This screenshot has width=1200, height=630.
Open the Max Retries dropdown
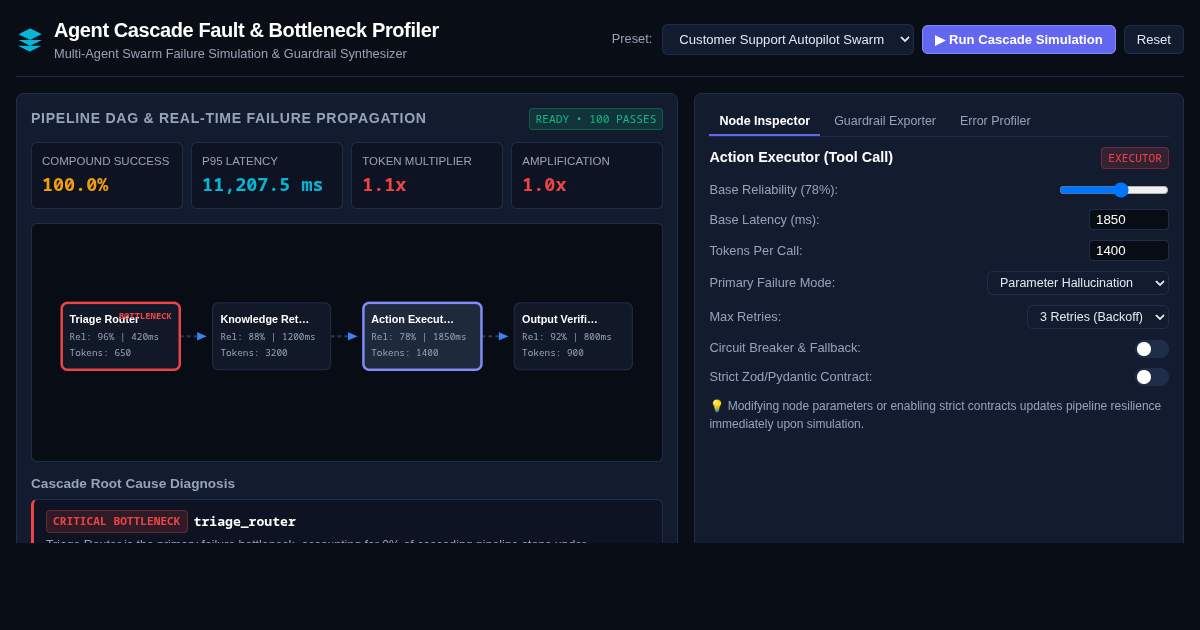point(1098,317)
